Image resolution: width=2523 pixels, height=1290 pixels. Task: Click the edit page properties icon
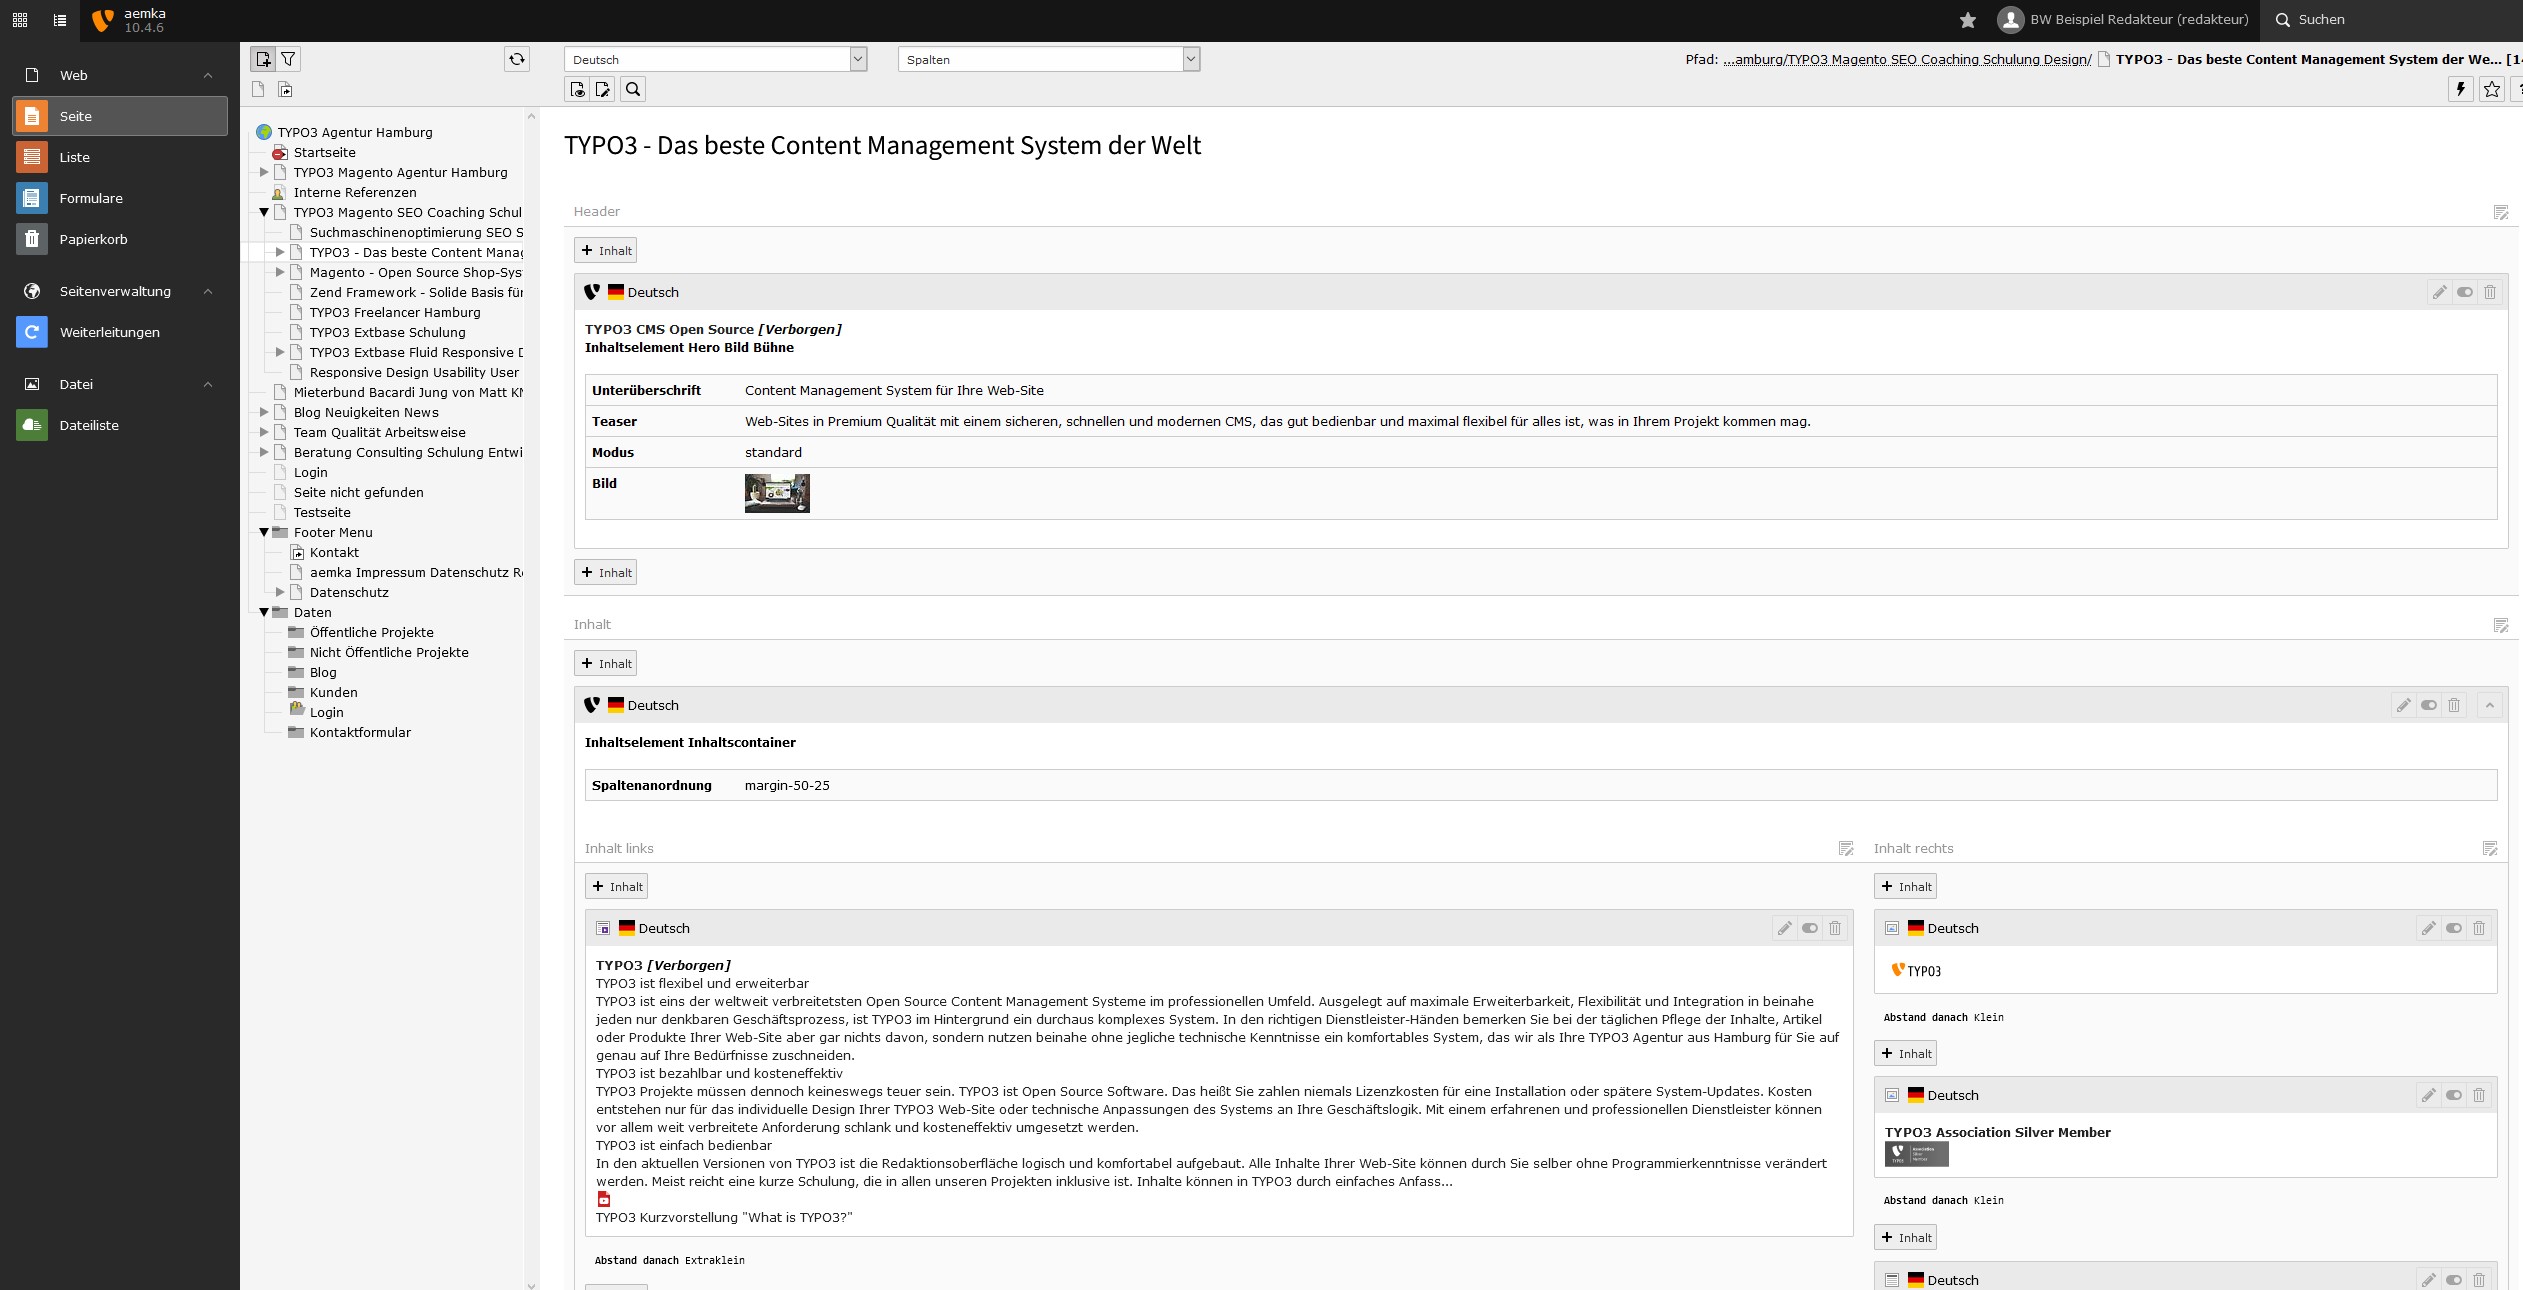pos(603,90)
